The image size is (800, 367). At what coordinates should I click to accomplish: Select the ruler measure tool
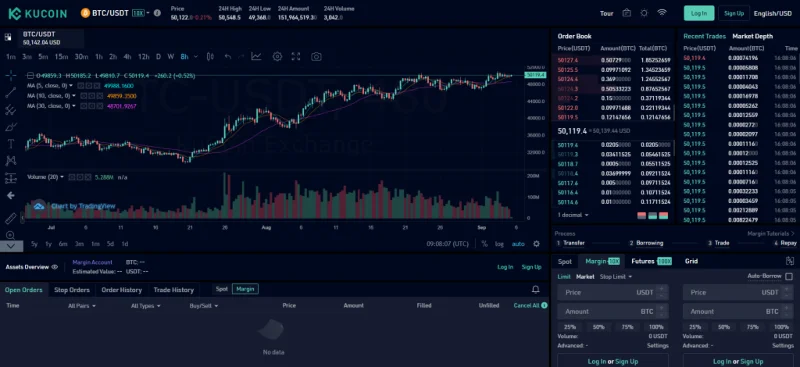[10, 218]
